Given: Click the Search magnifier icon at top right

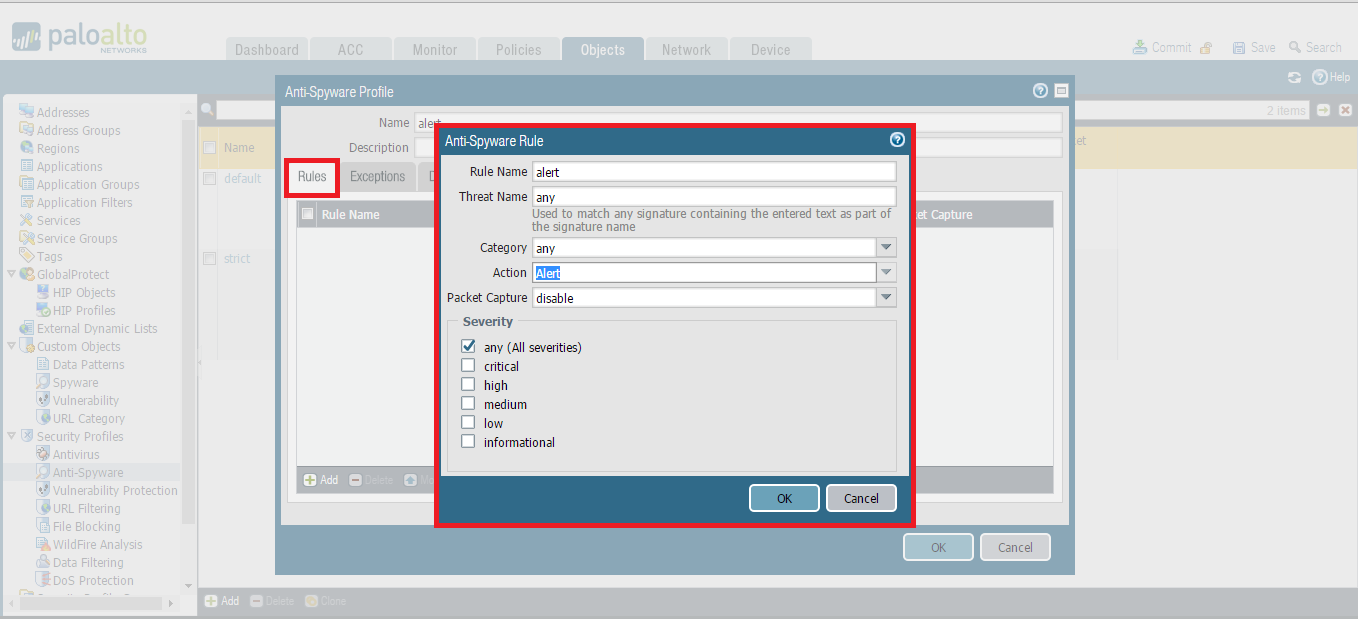Looking at the screenshot, I should 1295,47.
